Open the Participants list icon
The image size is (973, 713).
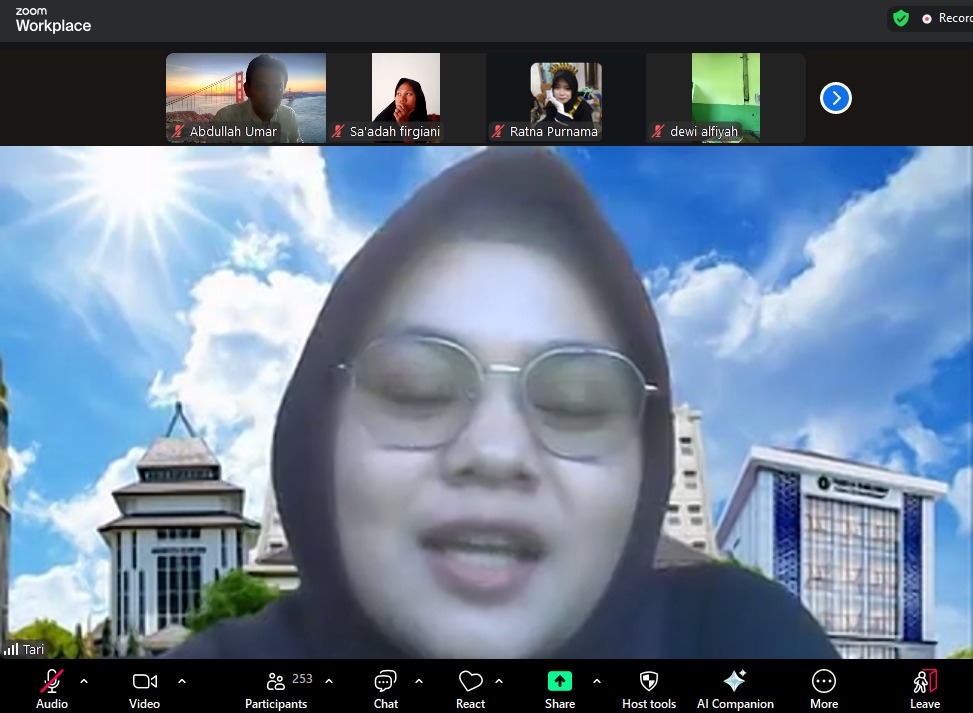[x=276, y=682]
